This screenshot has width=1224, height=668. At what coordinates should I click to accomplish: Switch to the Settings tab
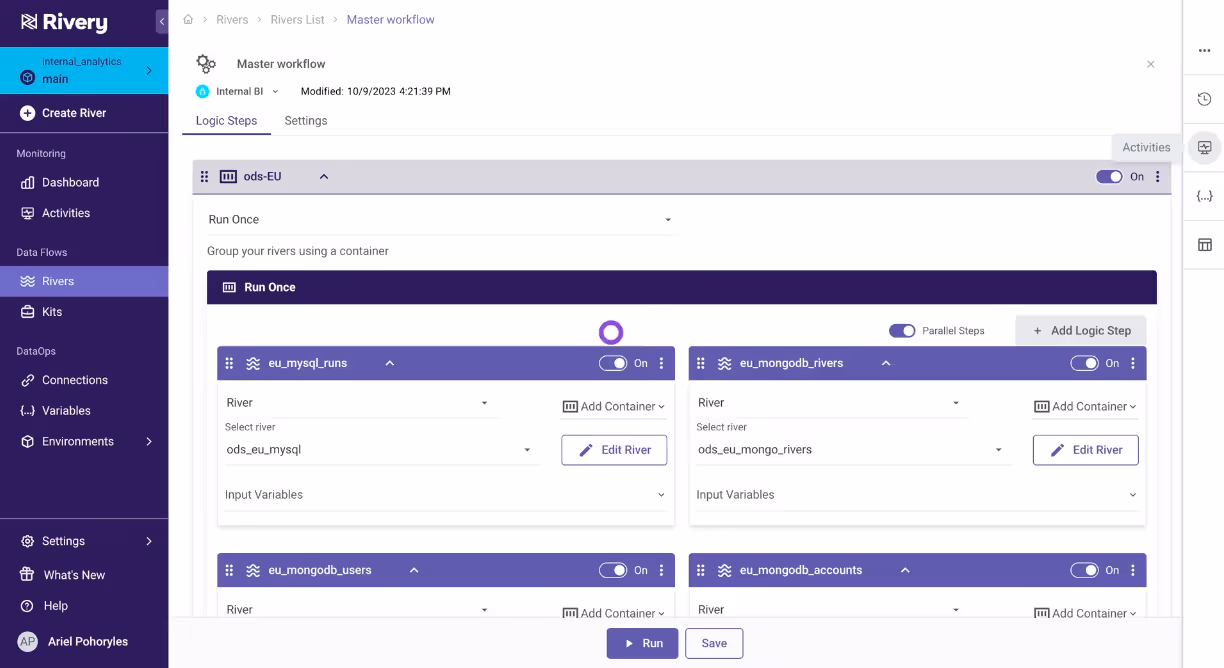pyautogui.click(x=305, y=120)
